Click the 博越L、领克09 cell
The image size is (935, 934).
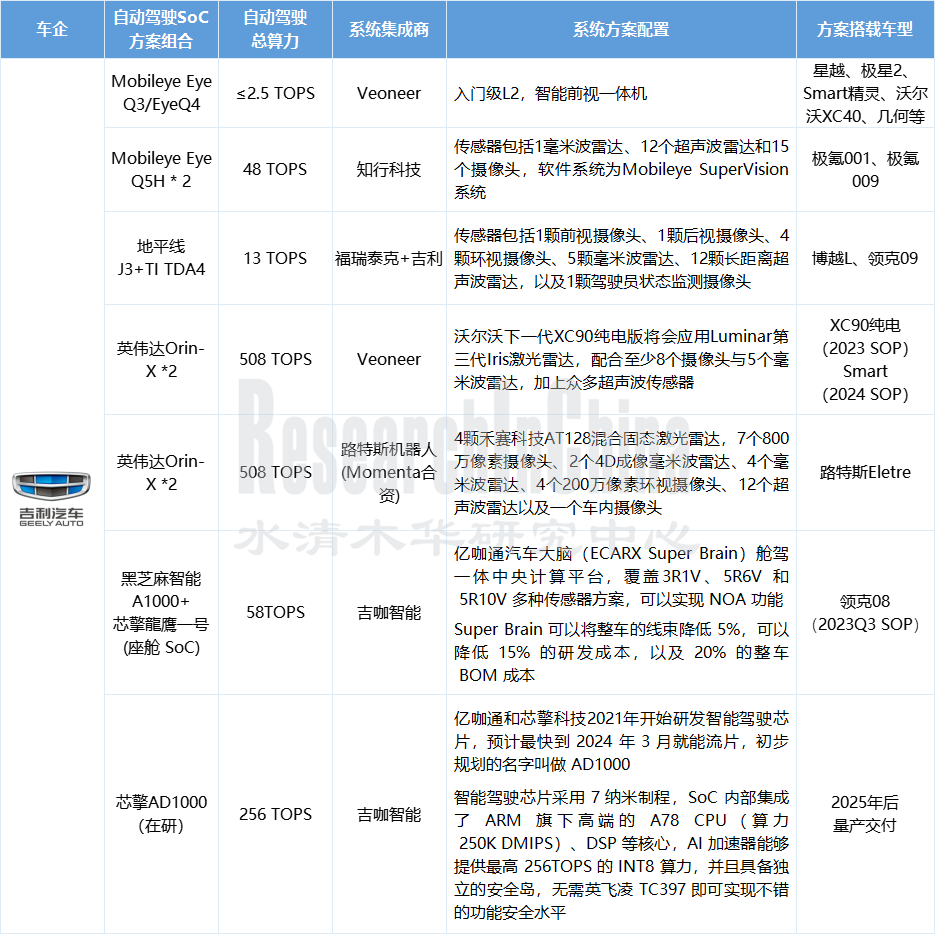[x=865, y=258]
